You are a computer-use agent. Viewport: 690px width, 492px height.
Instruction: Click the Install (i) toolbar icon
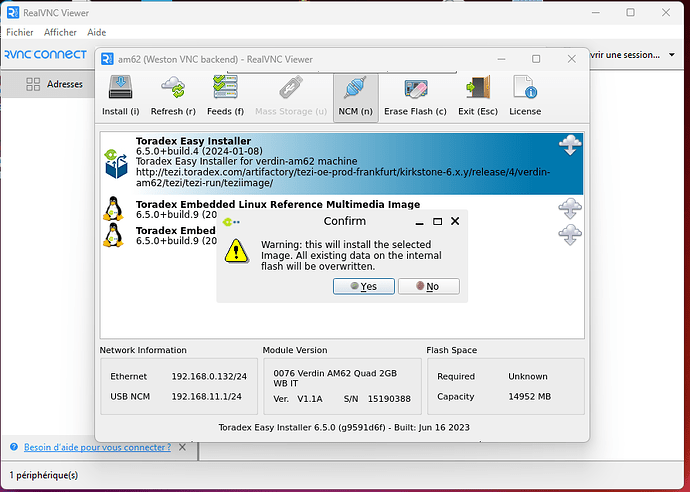[x=121, y=87]
